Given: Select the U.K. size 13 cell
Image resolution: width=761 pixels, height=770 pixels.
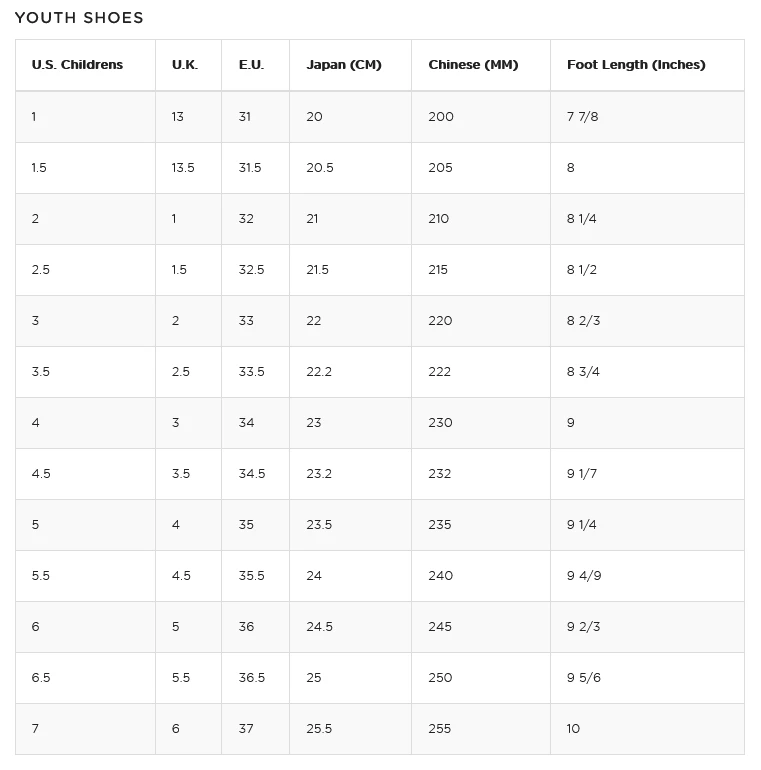Looking at the screenshot, I should (x=178, y=117).
